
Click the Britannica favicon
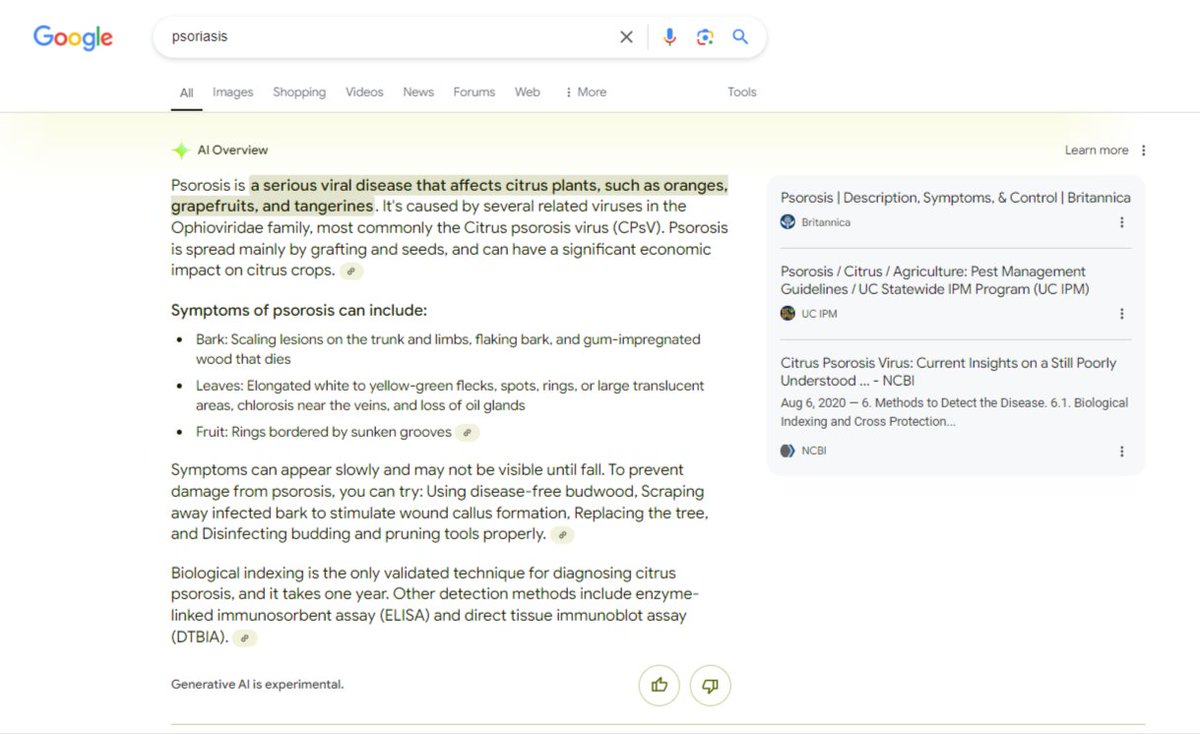pyautogui.click(x=788, y=222)
